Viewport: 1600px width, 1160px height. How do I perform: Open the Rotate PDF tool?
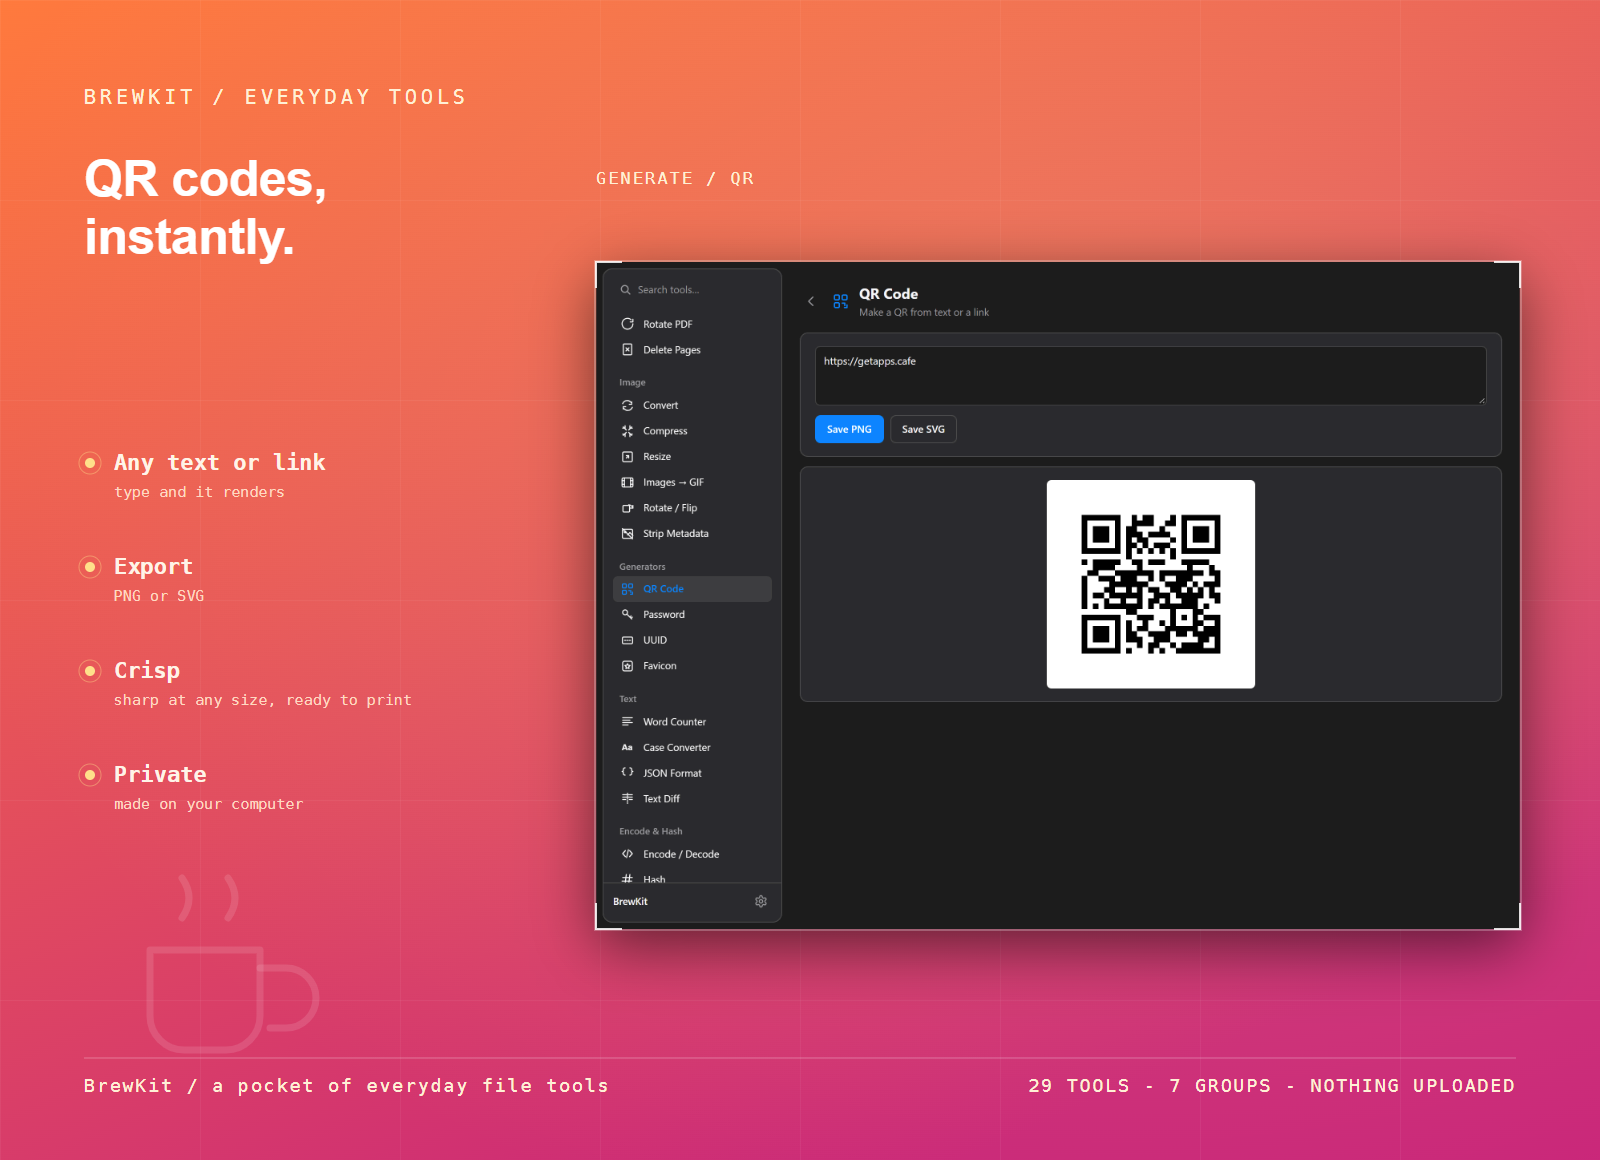click(692, 324)
